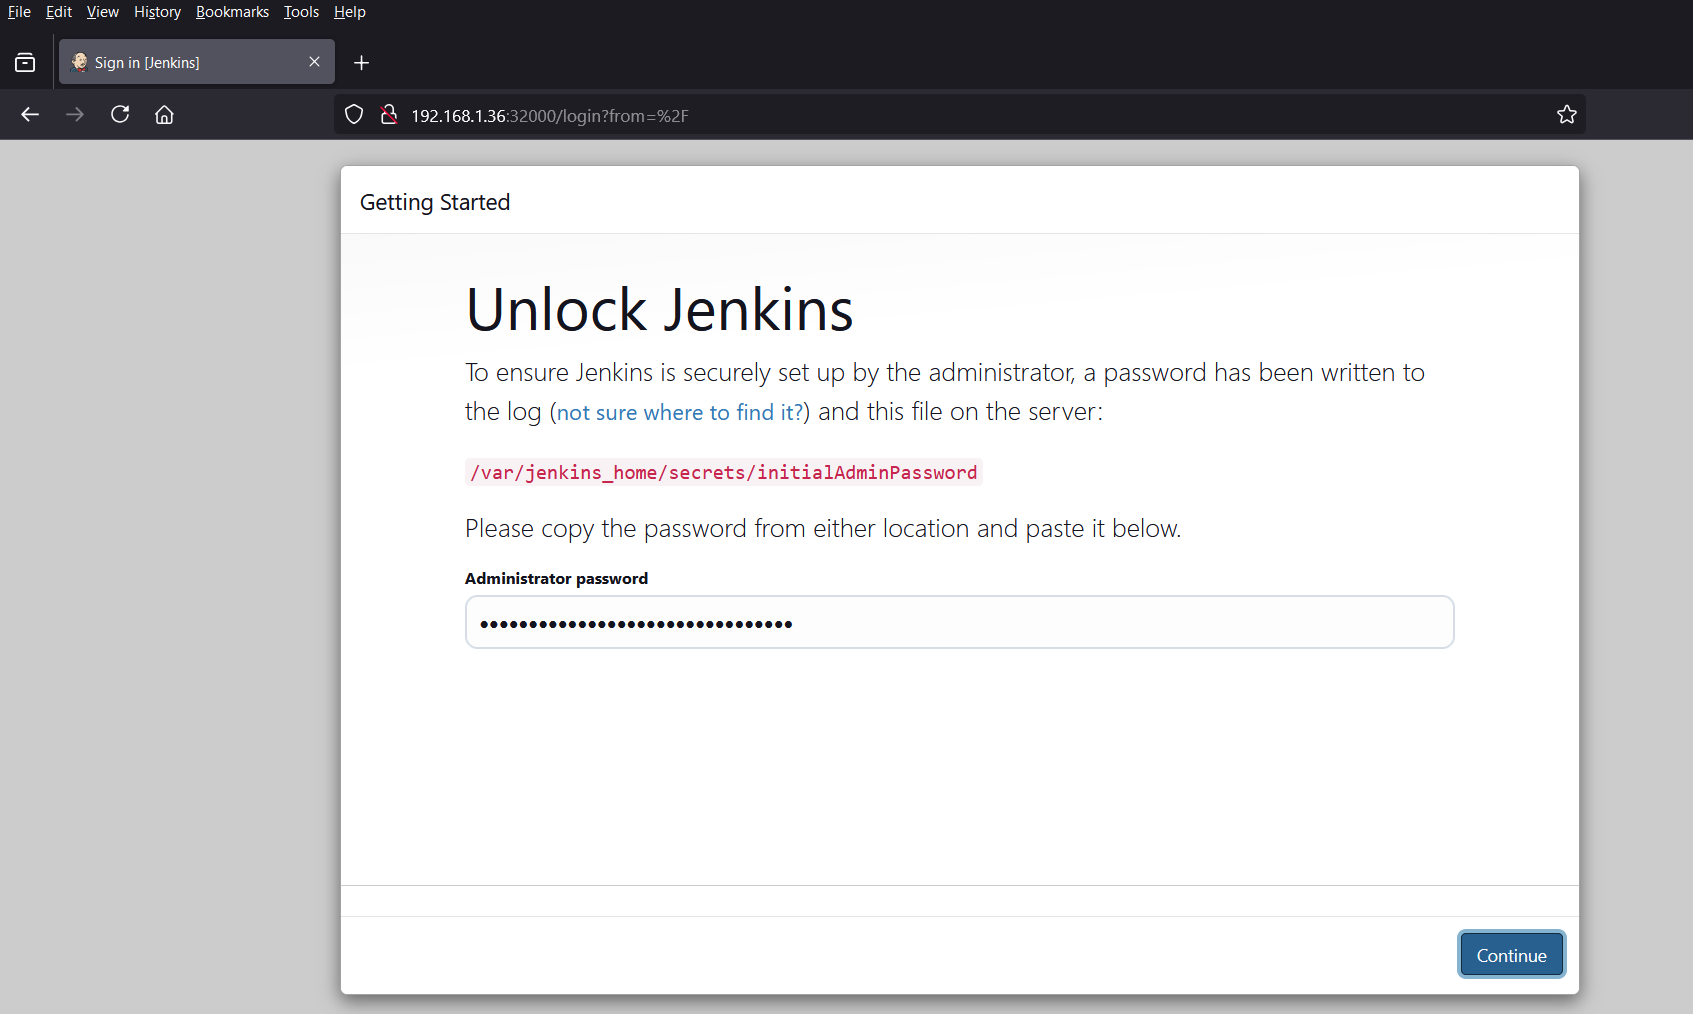Follow the 'not sure where to find it?' link

pos(680,413)
